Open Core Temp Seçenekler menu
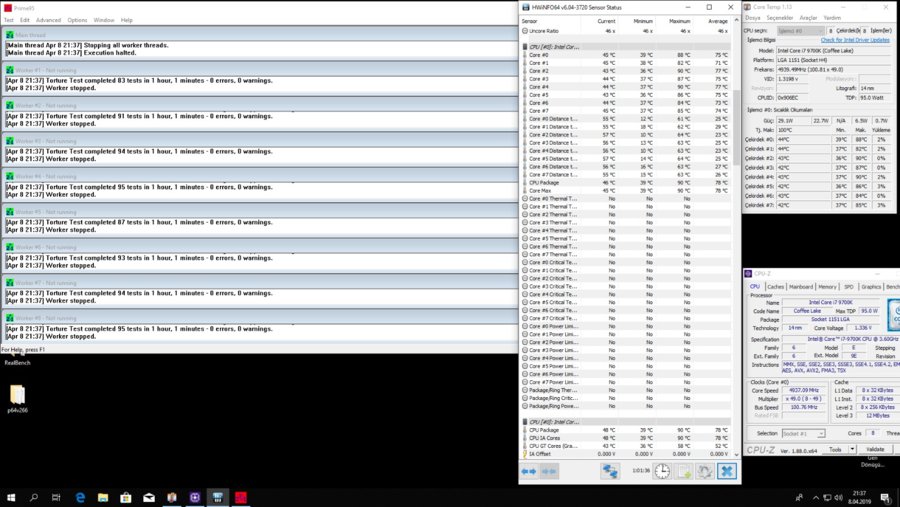 [780, 18]
